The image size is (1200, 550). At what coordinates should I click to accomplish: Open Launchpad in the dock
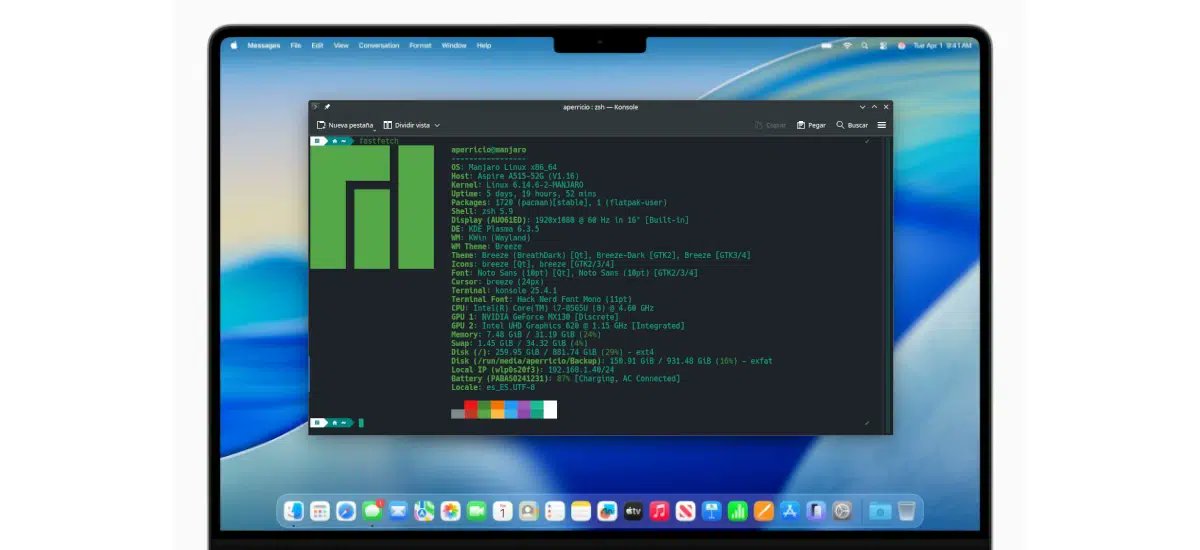point(320,511)
